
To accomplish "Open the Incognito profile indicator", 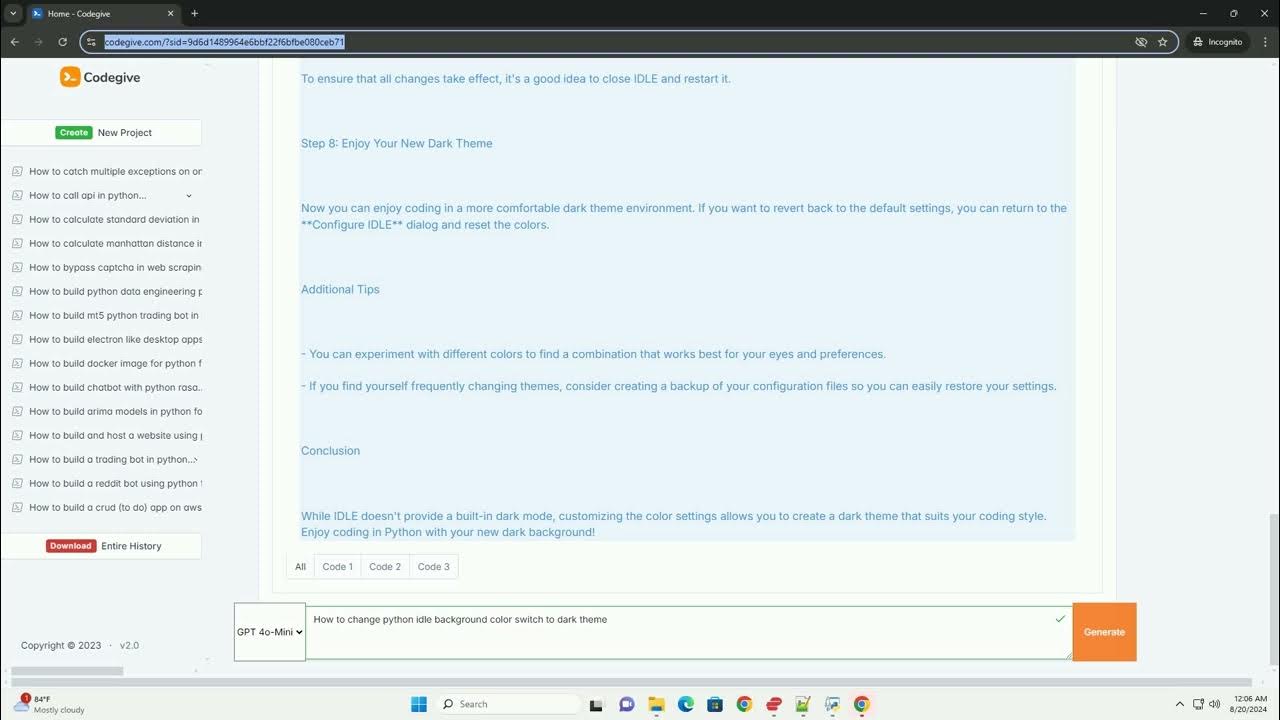I will pyautogui.click(x=1217, y=42).
